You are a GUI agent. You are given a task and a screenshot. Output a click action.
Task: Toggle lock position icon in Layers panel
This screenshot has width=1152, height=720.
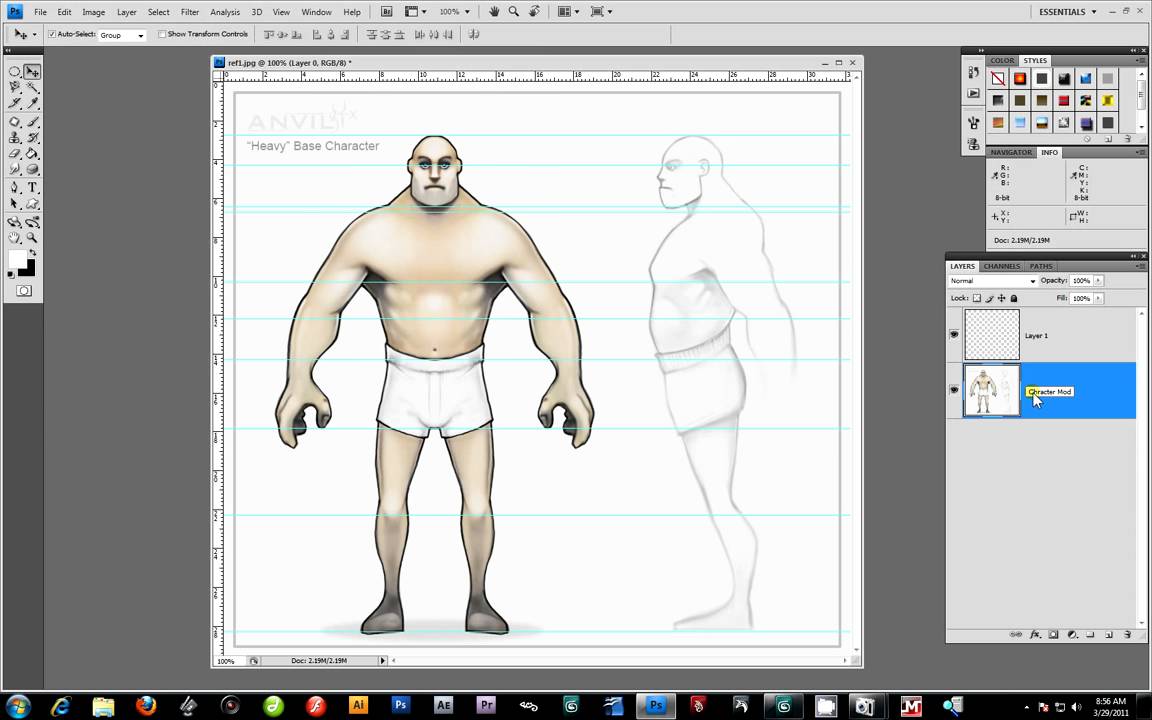point(1001,298)
